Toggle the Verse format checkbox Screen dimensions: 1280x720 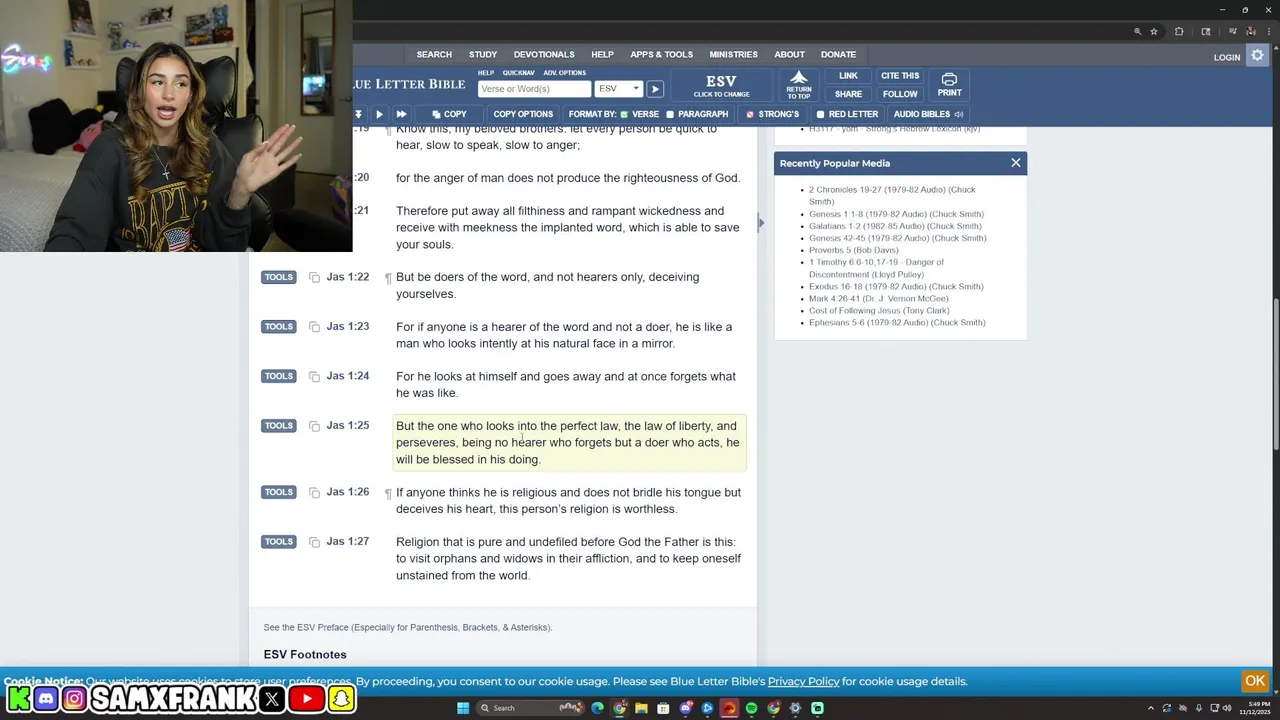624,114
